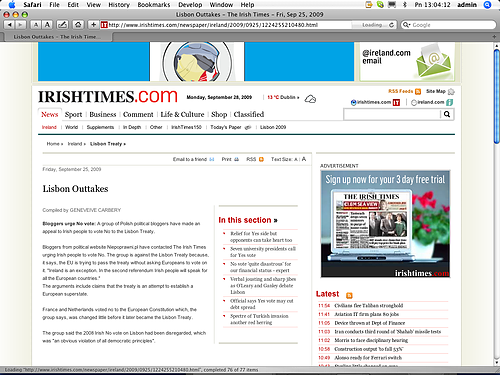Click the weather cloud icon
This screenshot has height=375, width=500.
(x=310, y=99)
